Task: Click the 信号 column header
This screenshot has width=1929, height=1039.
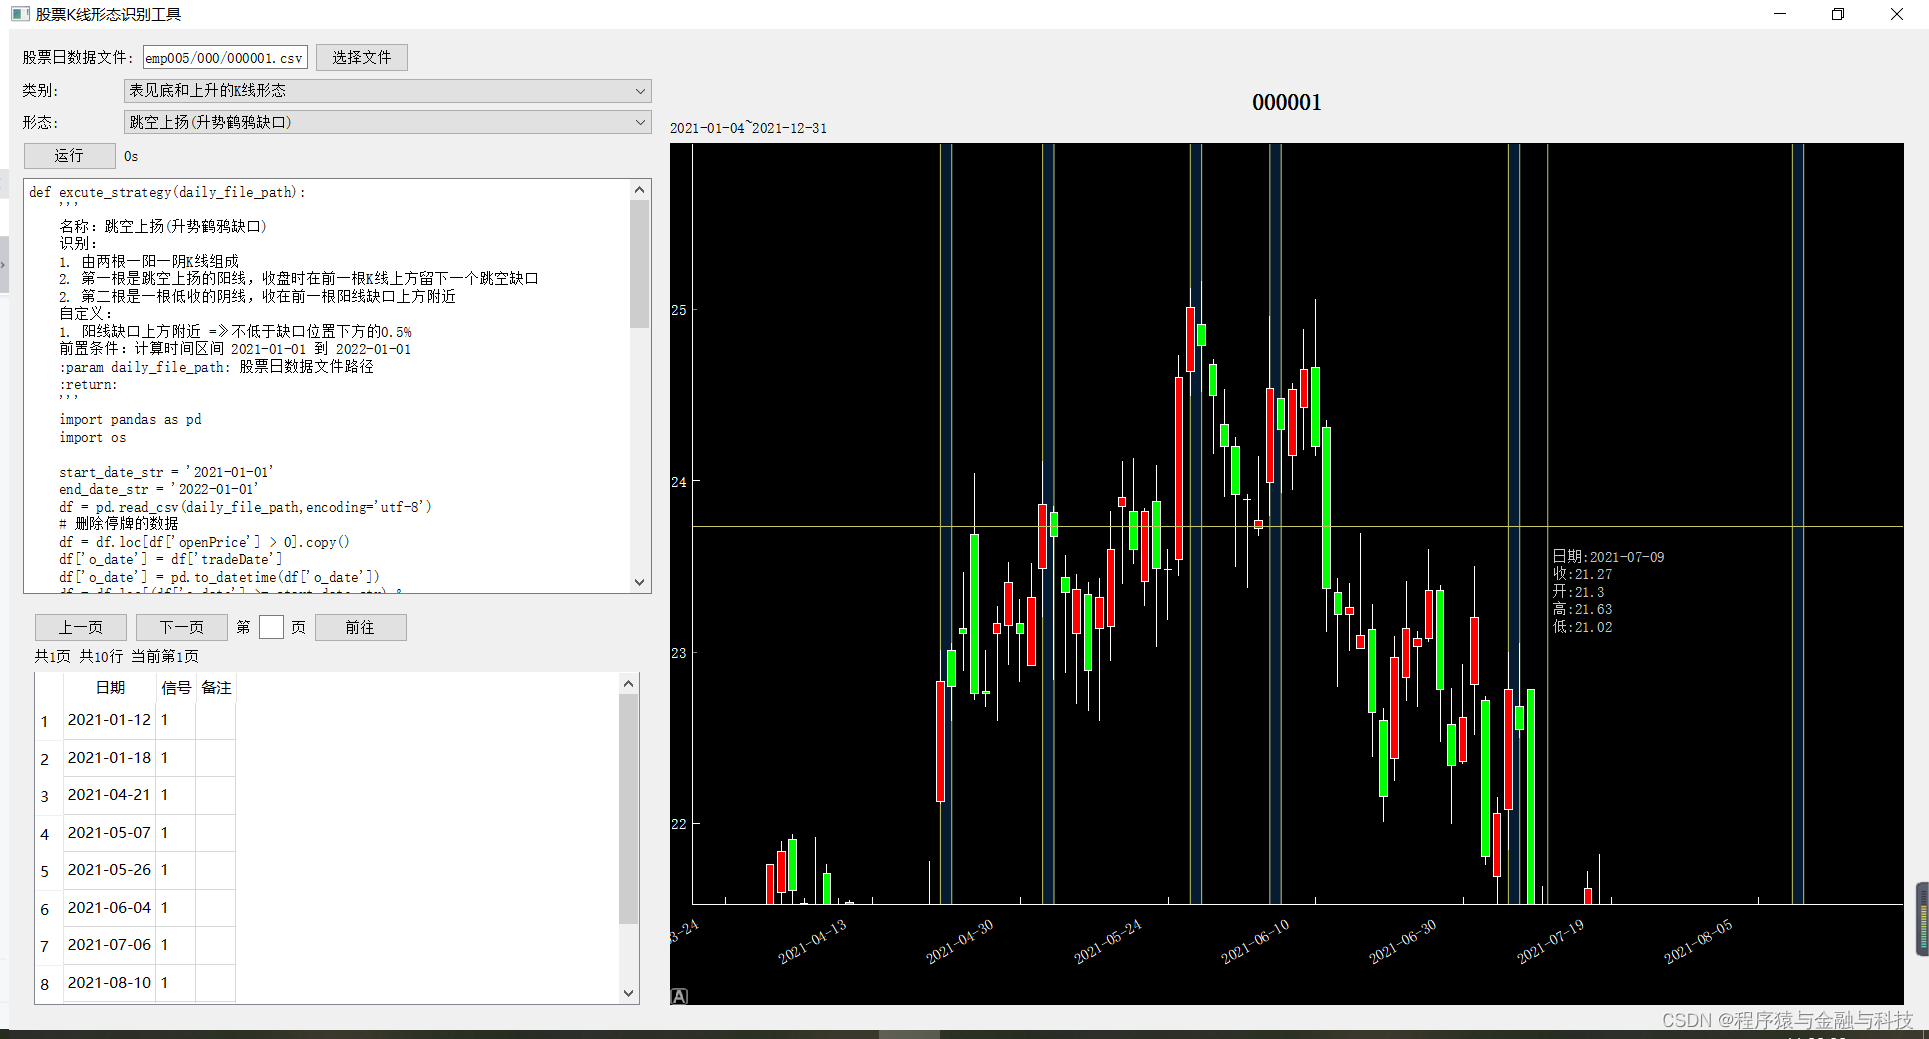Action: coord(176,688)
